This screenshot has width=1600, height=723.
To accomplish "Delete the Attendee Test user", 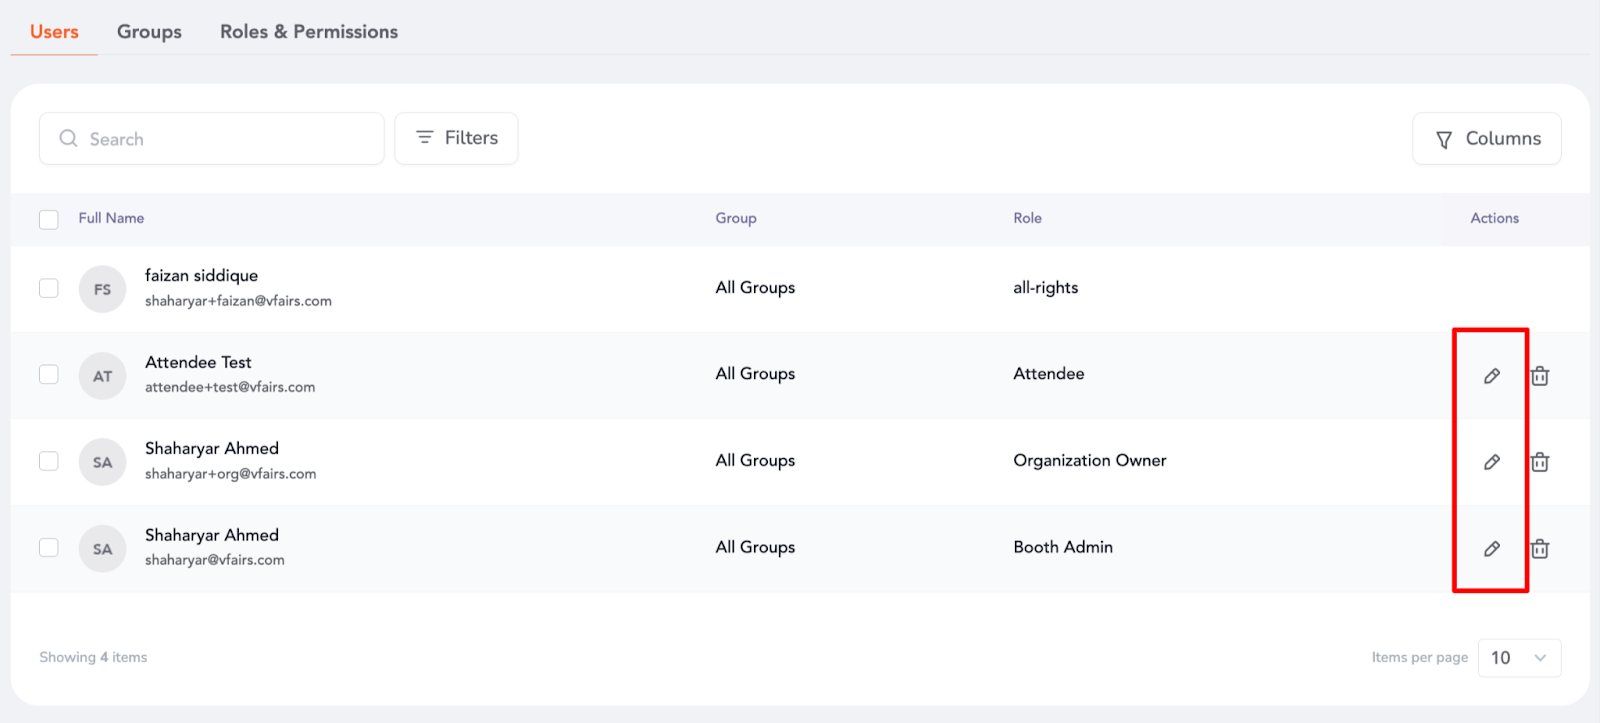I will point(1540,376).
